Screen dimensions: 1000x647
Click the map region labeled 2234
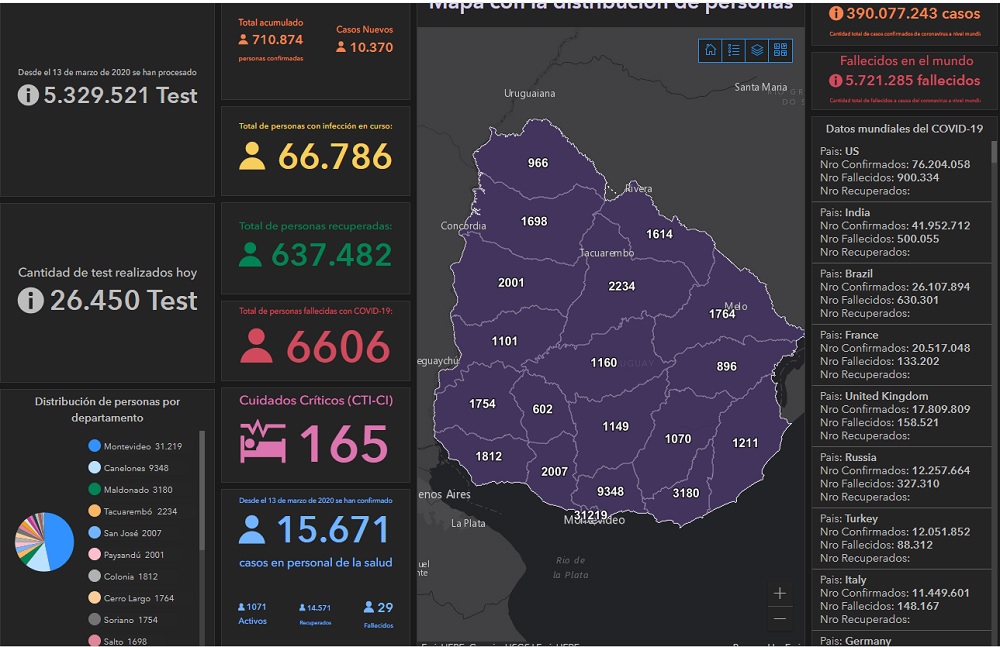621,286
